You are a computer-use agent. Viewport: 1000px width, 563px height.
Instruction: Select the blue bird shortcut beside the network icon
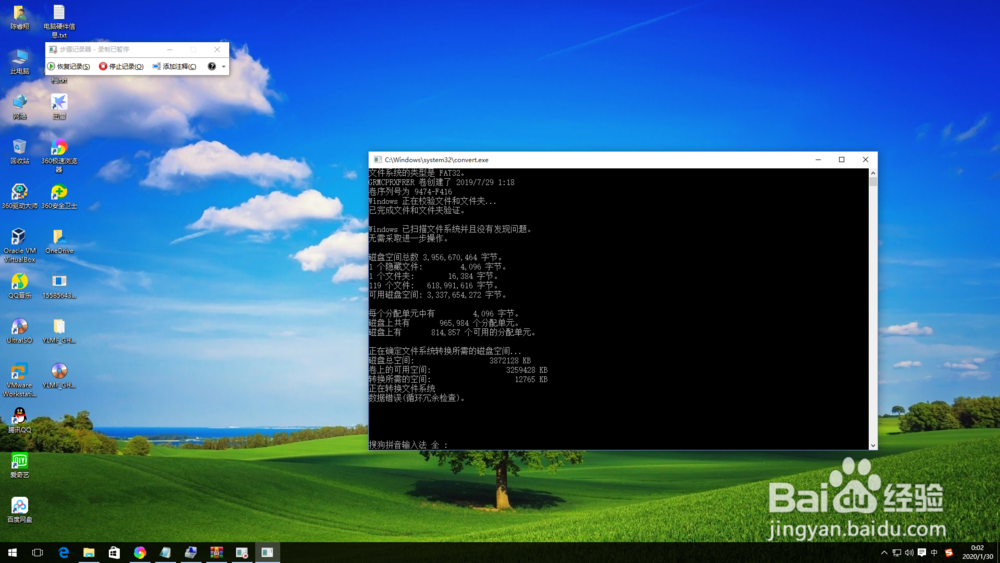(59, 107)
